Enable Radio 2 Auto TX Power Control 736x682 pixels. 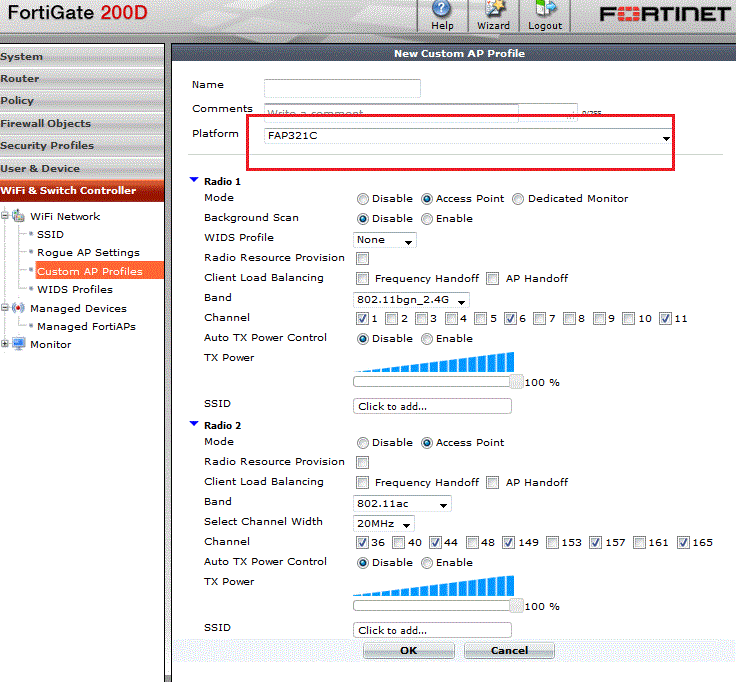(426, 563)
